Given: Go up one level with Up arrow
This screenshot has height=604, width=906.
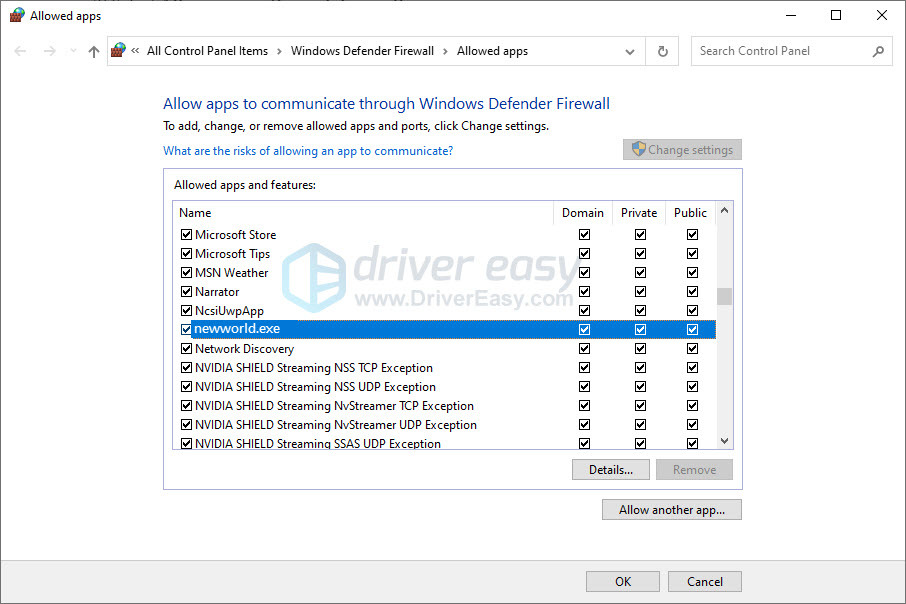Looking at the screenshot, I should [x=94, y=51].
